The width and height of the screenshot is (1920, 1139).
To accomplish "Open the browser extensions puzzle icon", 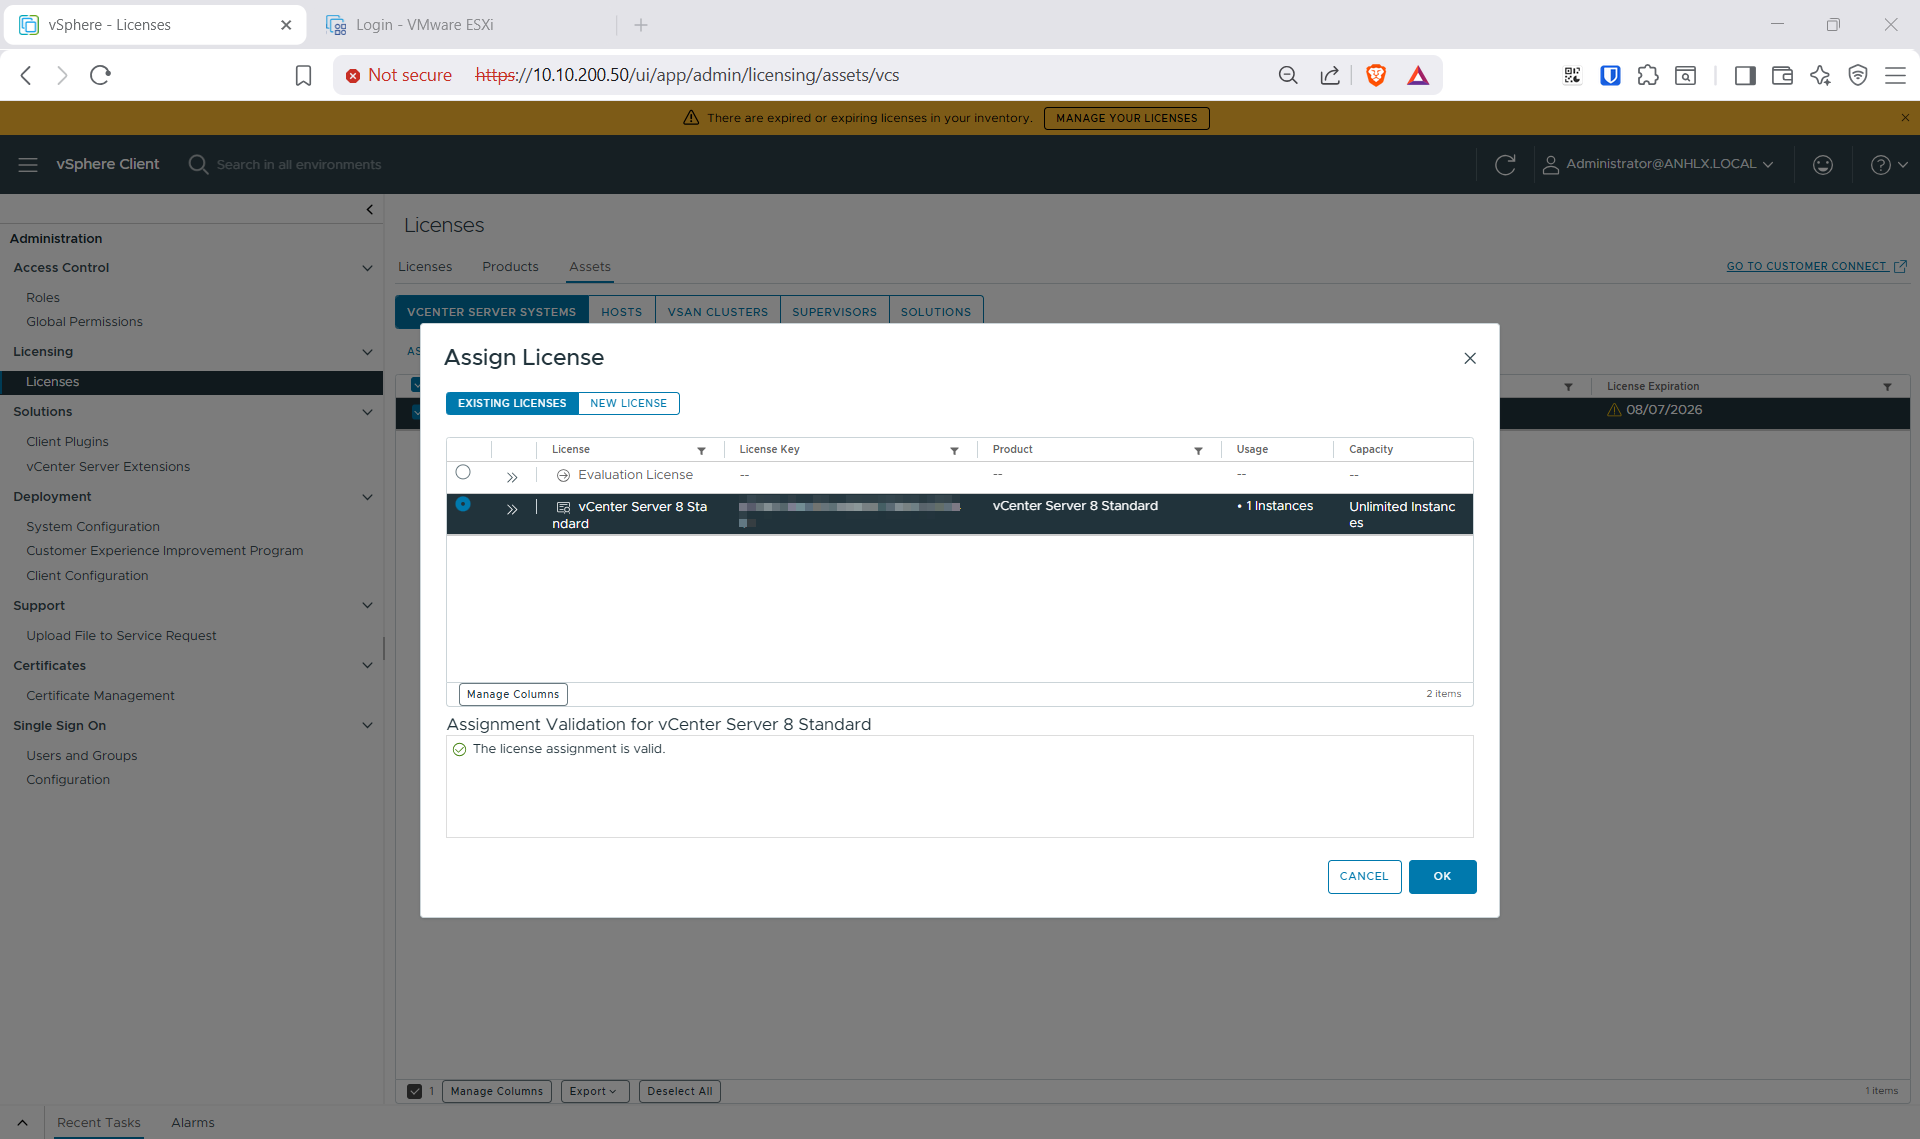I will tap(1648, 75).
